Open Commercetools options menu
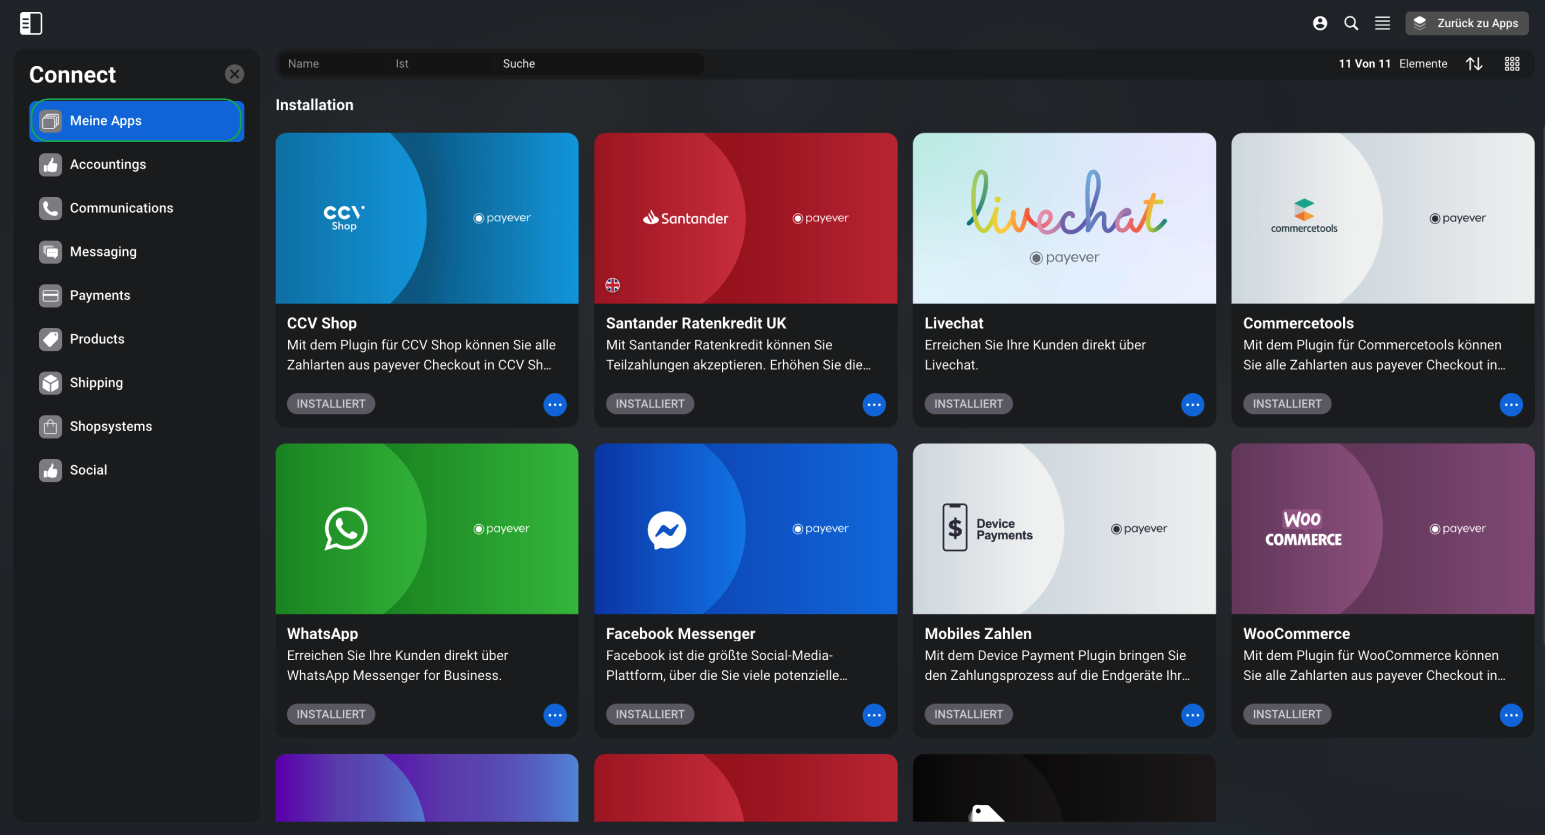Viewport: 1545px width, 835px height. [1511, 405]
